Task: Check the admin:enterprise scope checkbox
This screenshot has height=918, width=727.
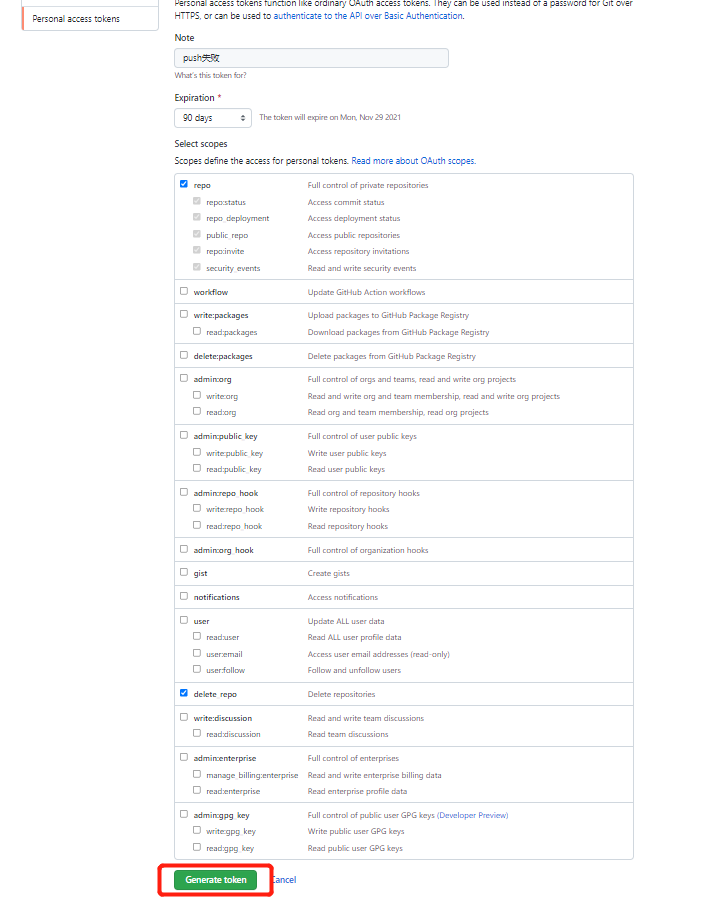Action: (x=184, y=758)
